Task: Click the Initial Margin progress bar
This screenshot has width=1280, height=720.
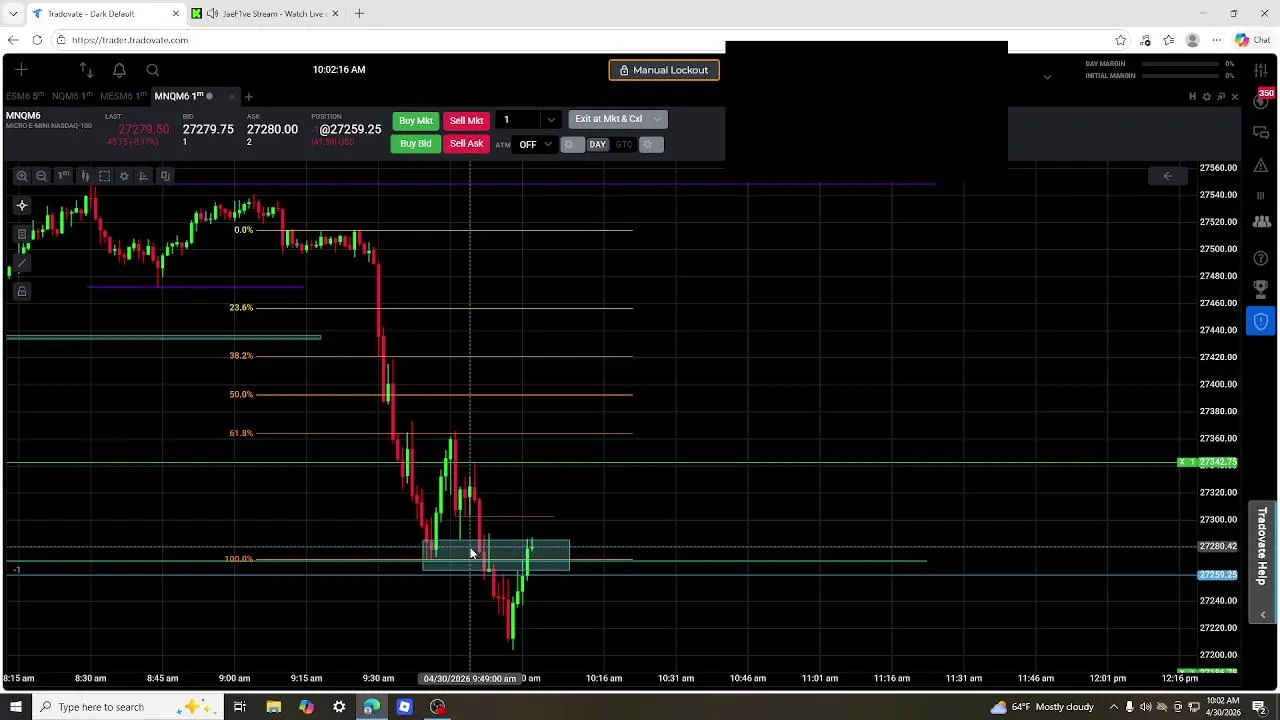Action: click(1181, 76)
